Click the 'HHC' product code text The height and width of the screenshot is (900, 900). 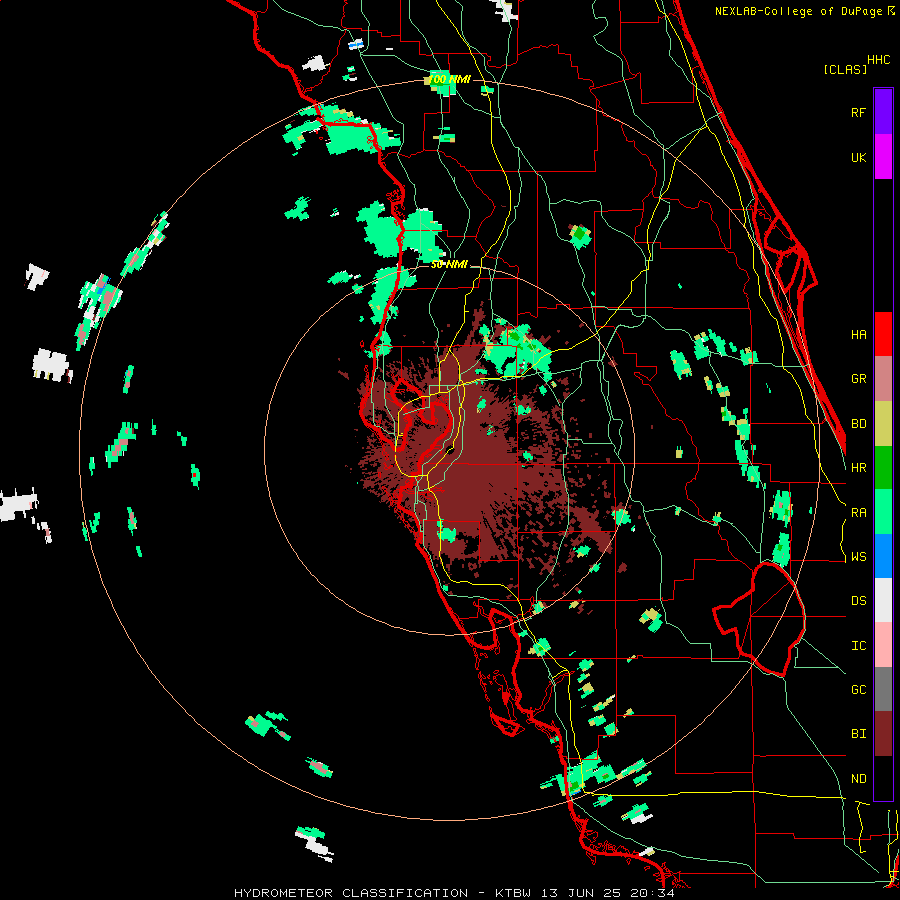pos(878,59)
